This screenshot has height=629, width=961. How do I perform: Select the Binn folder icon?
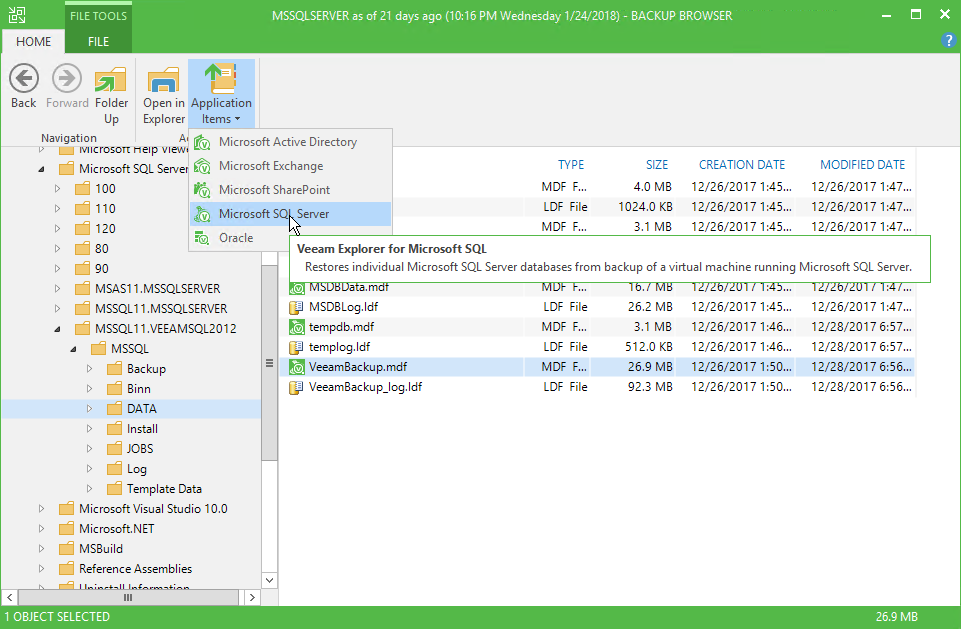(114, 389)
